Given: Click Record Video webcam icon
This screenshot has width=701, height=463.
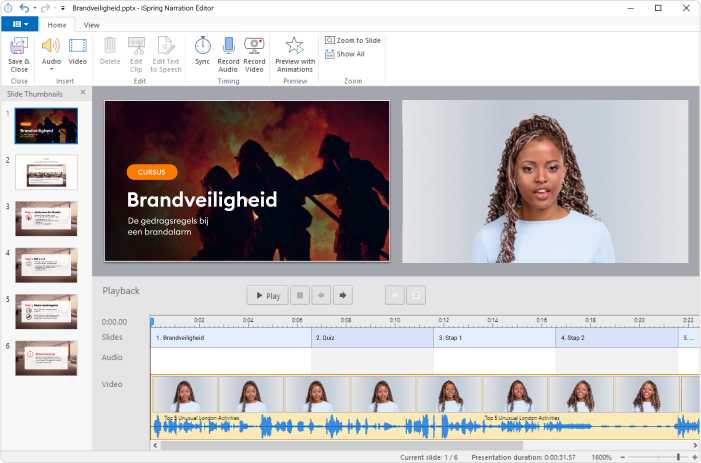Looking at the screenshot, I should 254,46.
